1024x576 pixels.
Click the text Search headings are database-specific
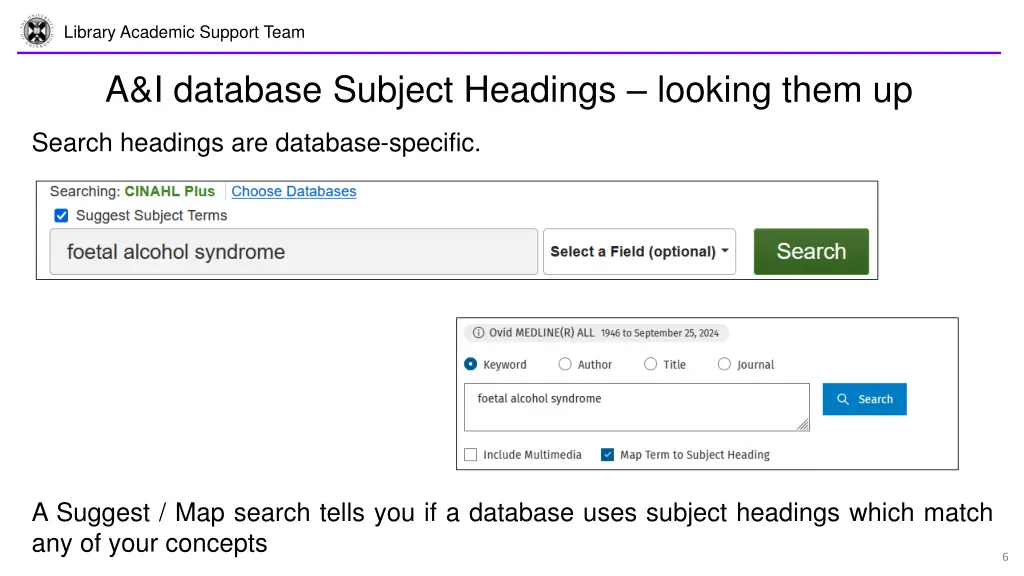click(x=256, y=142)
